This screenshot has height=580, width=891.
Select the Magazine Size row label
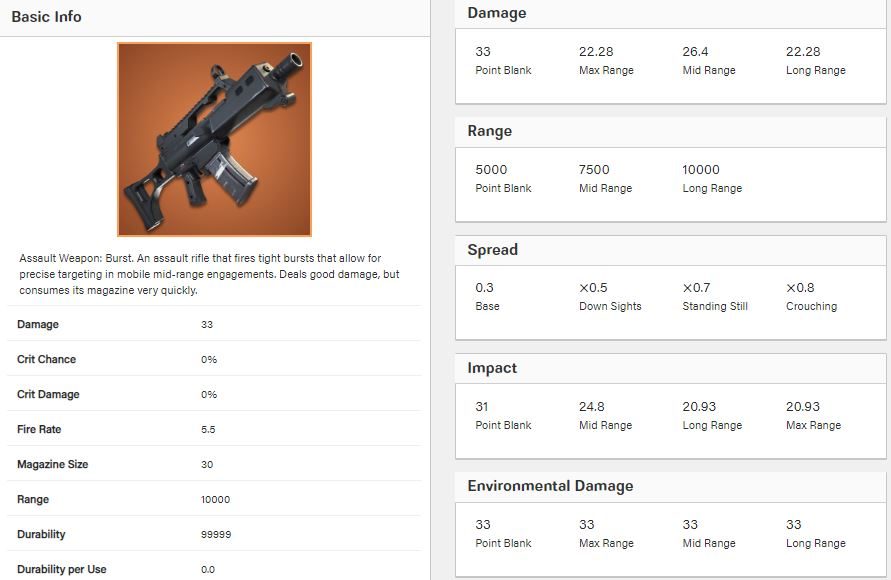52,464
